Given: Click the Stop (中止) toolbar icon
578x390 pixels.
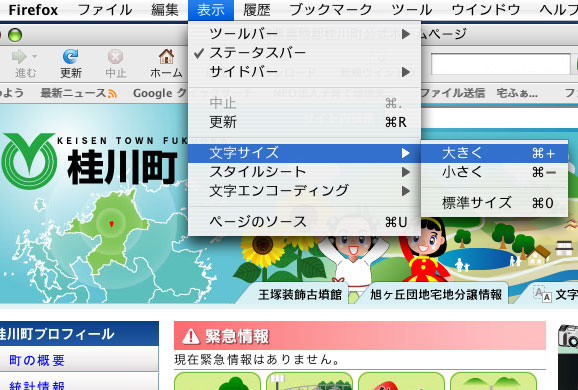Looking at the screenshot, I should click(115, 56).
